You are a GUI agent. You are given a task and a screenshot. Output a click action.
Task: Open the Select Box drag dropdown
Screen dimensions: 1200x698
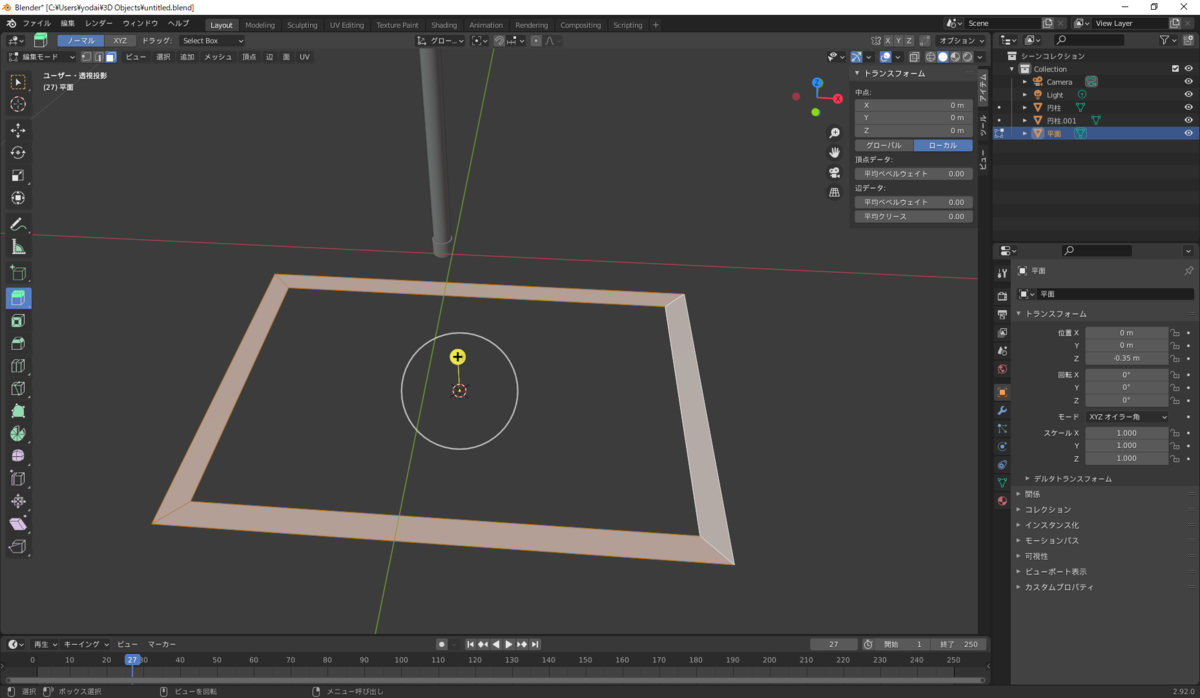(x=212, y=41)
